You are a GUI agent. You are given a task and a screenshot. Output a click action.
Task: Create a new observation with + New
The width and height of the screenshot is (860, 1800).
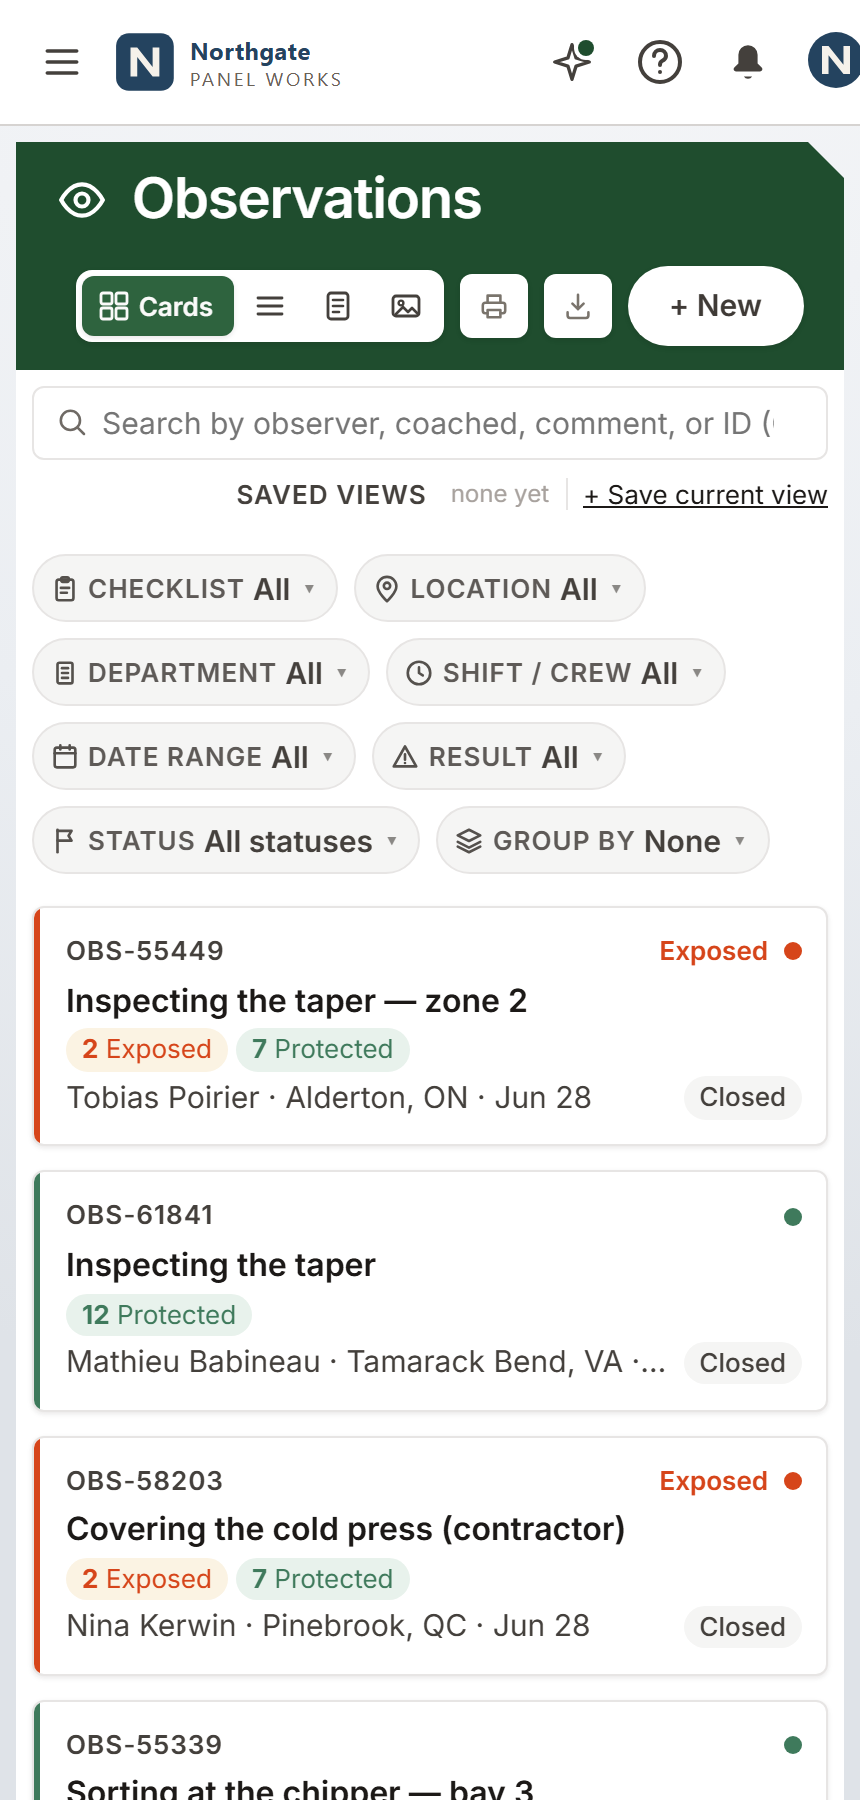pos(716,306)
